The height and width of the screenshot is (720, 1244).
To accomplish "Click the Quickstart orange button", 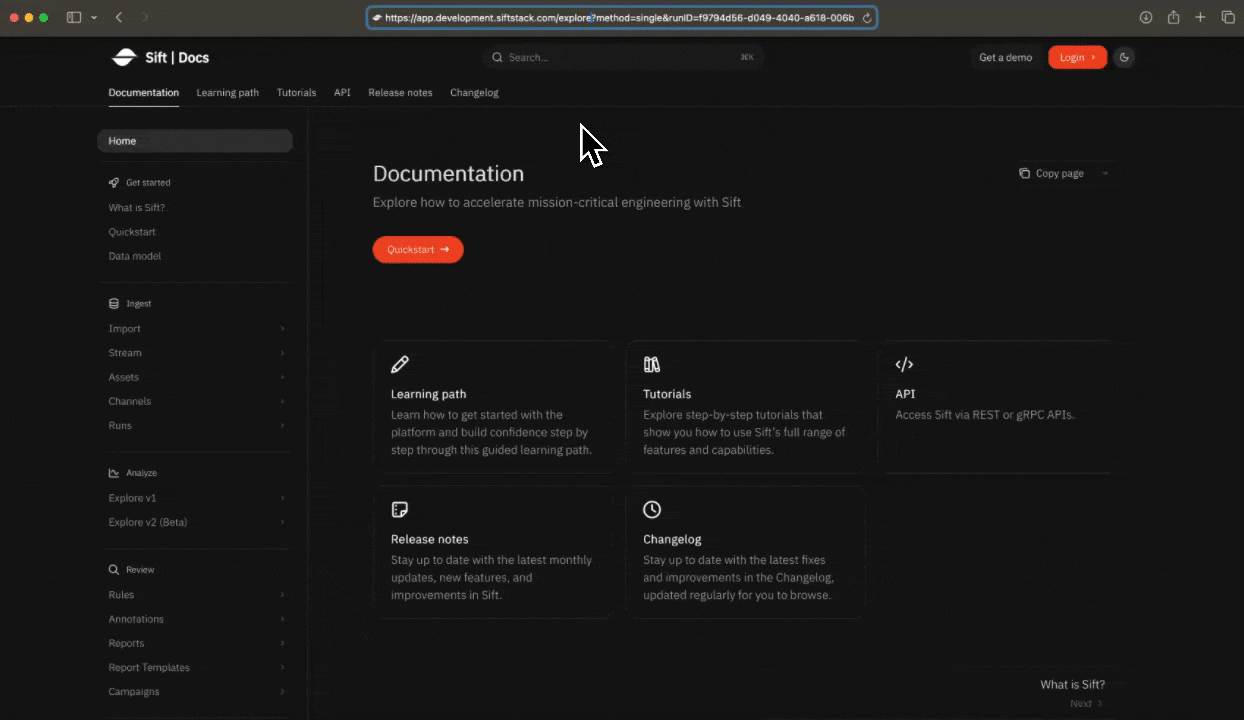I will coord(418,250).
